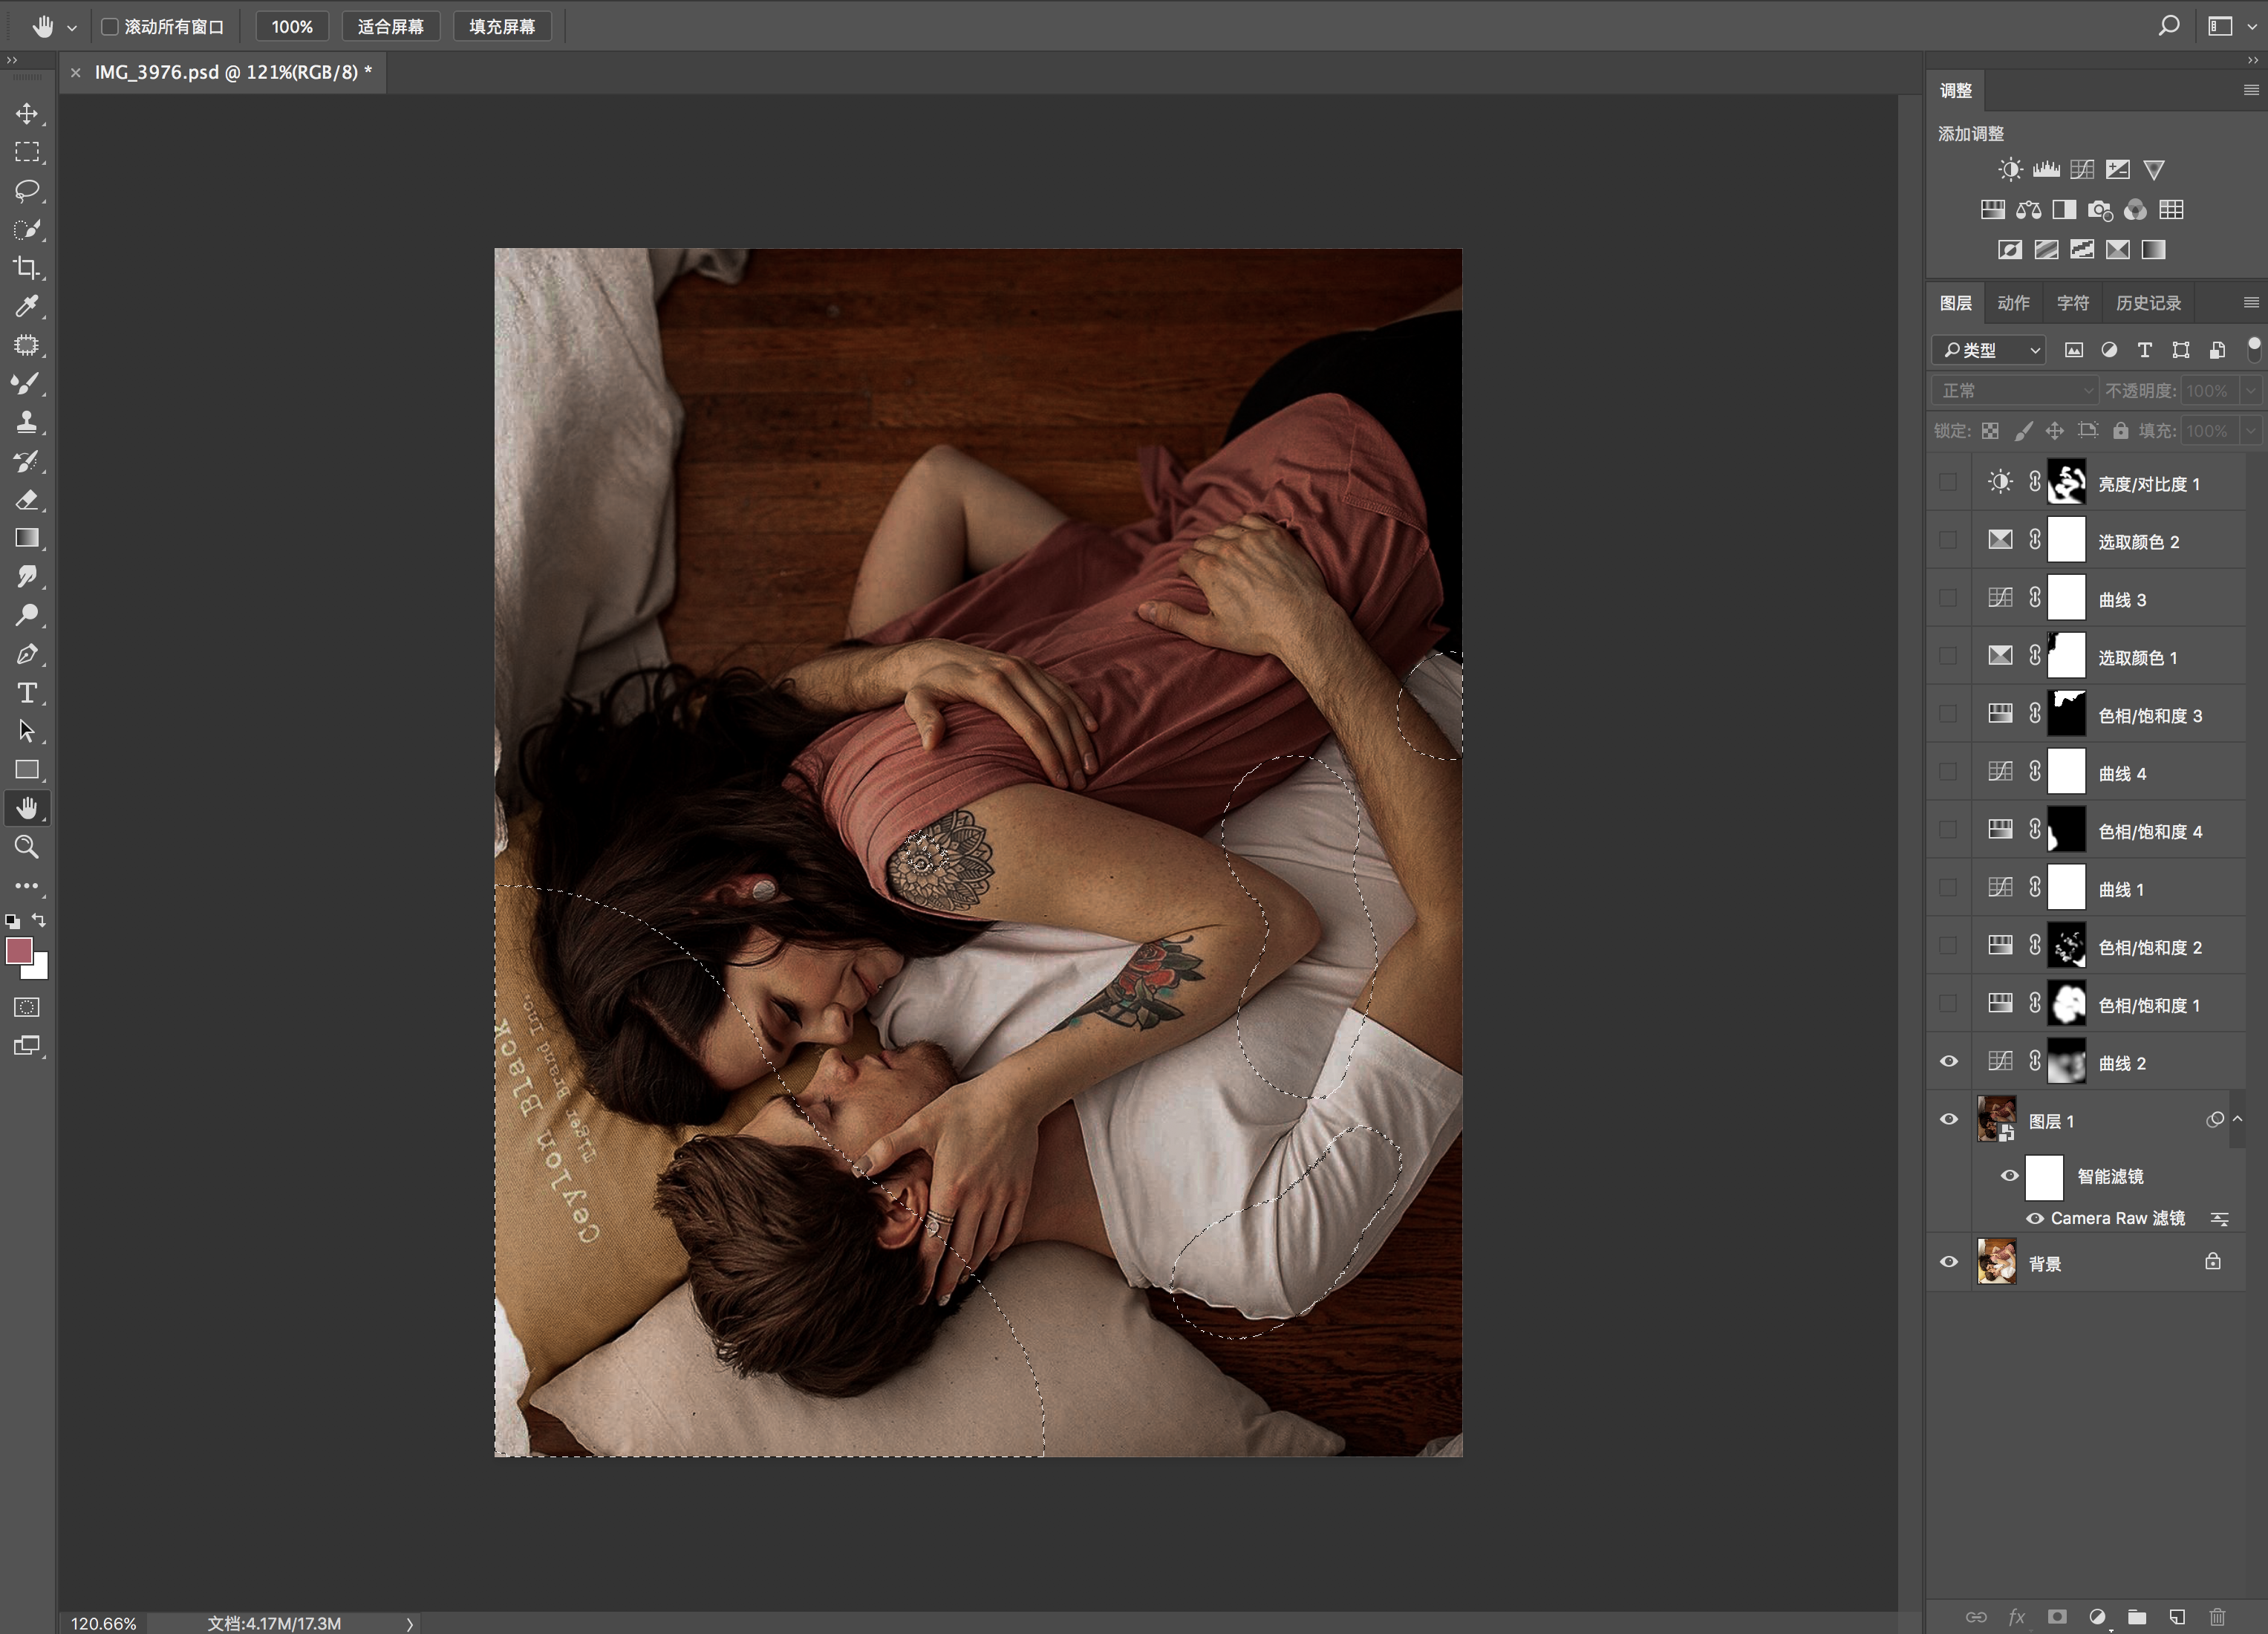
Task: Choose the Eyedropper tool
Action: coord(27,306)
